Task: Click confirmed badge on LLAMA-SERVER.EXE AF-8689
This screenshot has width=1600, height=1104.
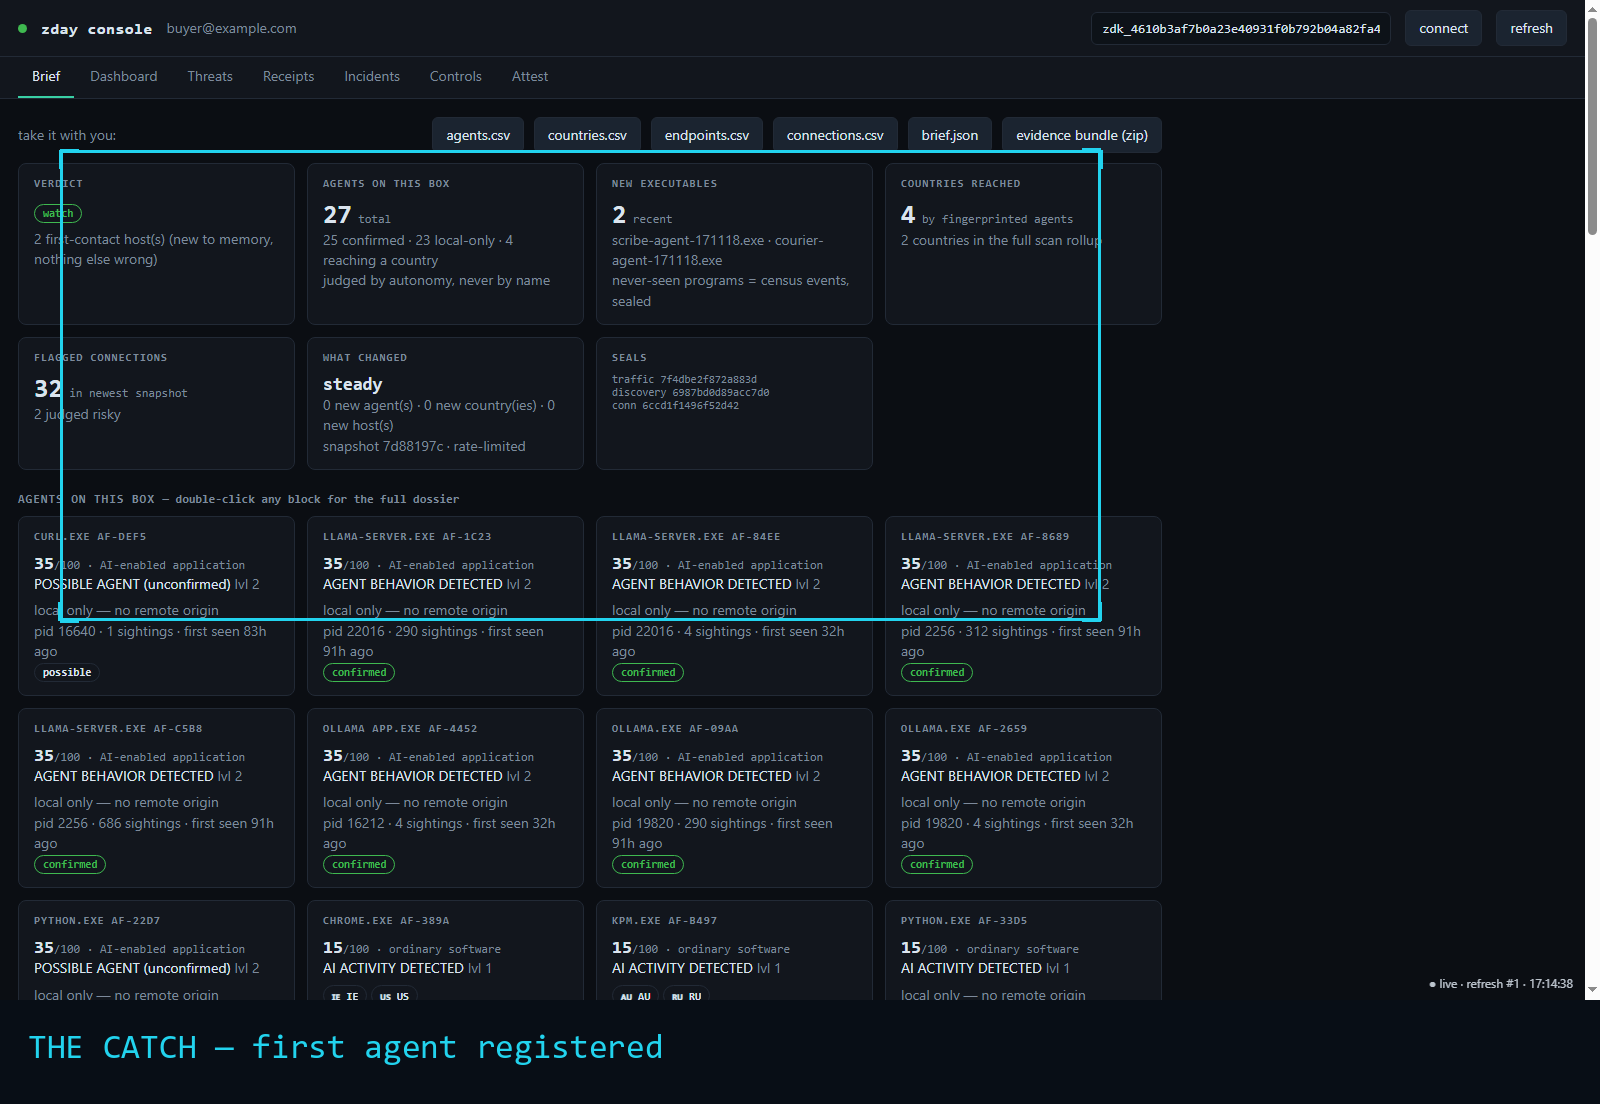Action: [x=937, y=672]
